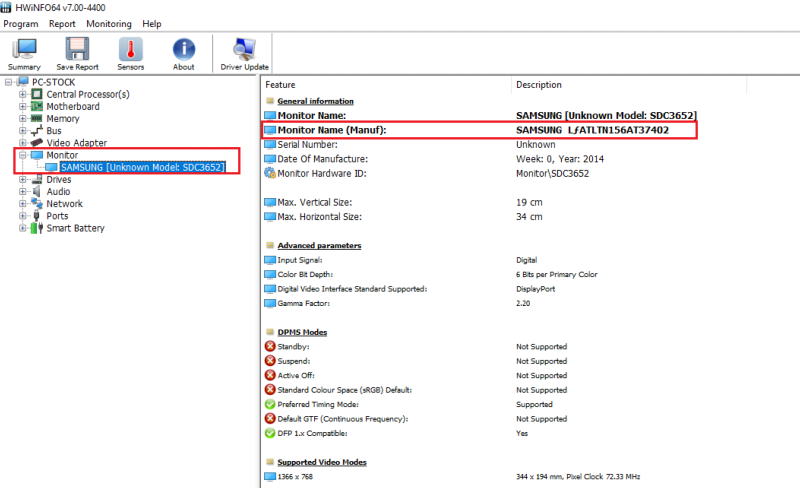Expand the Motherboard node

click(22, 106)
